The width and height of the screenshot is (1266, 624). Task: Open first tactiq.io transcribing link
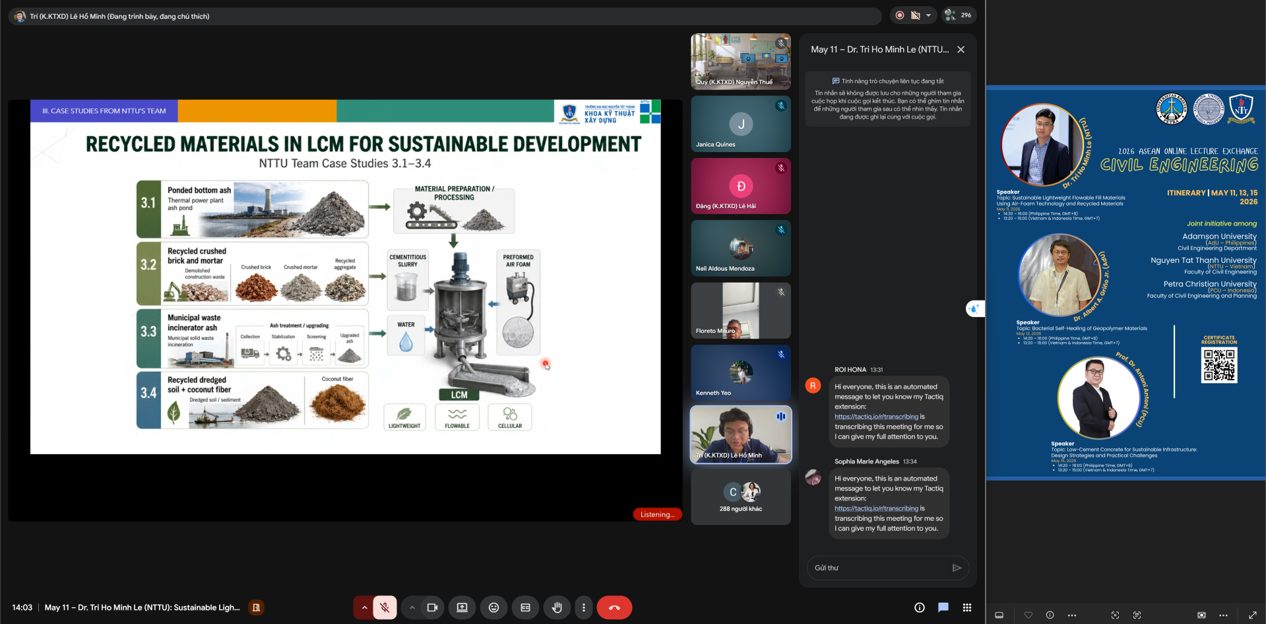[876, 416]
